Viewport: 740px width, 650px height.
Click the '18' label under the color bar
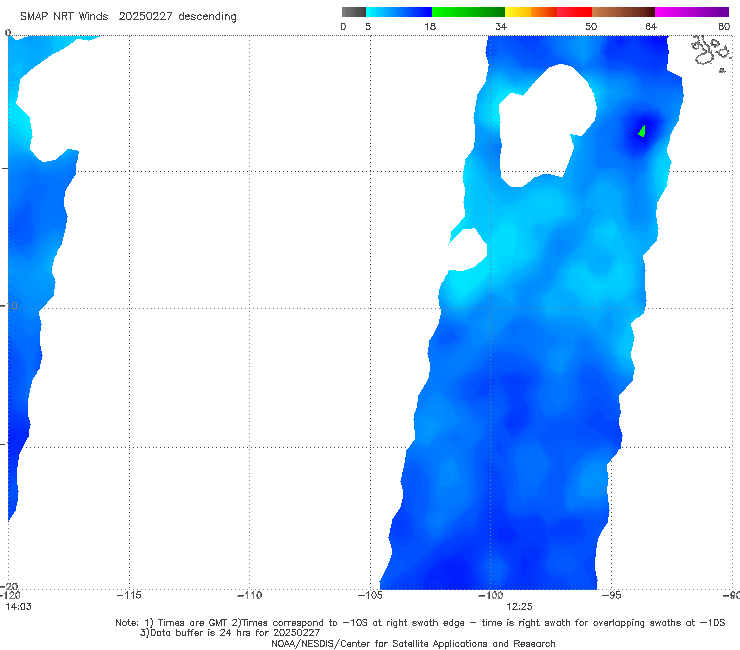tap(430, 26)
